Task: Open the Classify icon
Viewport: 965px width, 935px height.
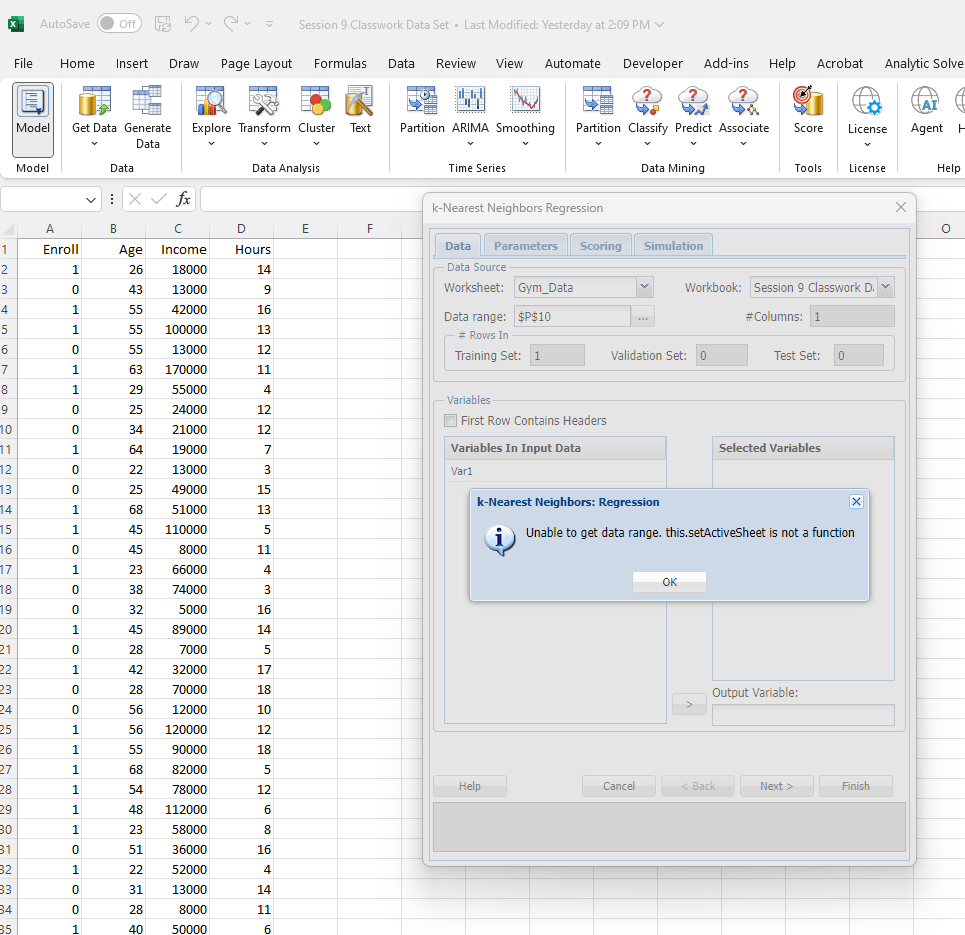Action: click(647, 117)
